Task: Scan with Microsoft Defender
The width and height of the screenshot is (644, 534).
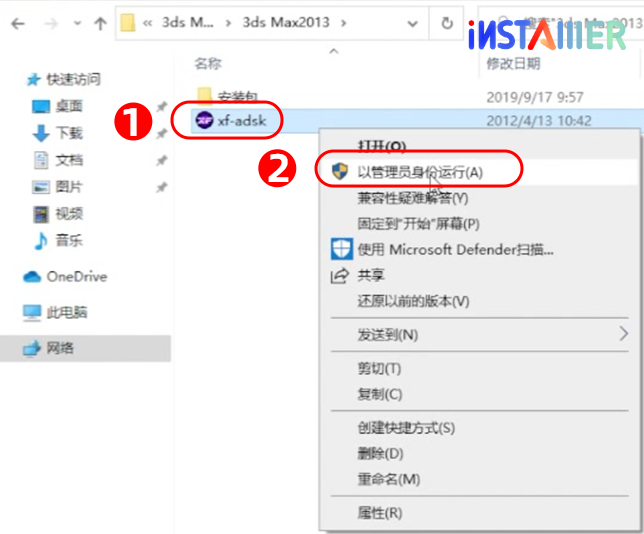Action: pos(455,249)
